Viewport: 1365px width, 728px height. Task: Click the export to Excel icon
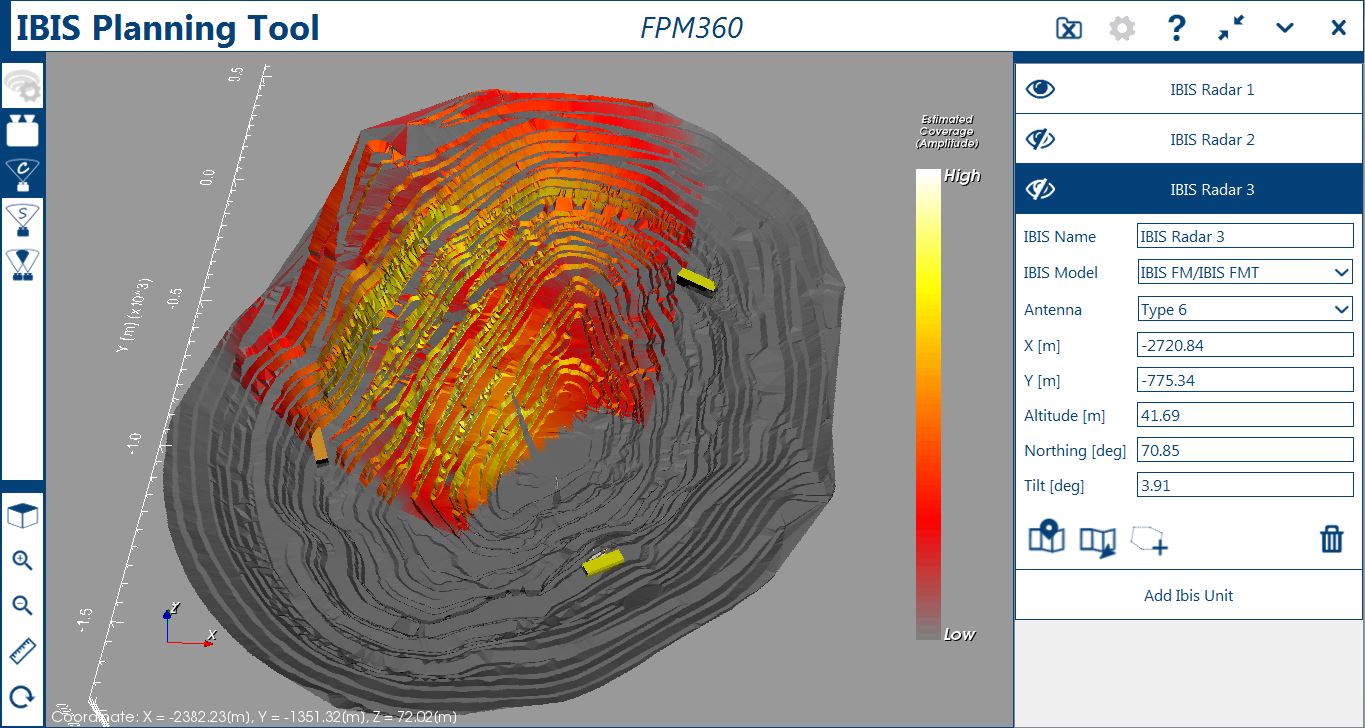(x=1069, y=28)
